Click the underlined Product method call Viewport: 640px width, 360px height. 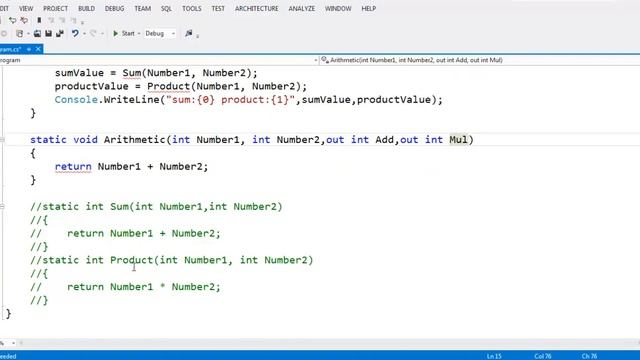point(169,87)
